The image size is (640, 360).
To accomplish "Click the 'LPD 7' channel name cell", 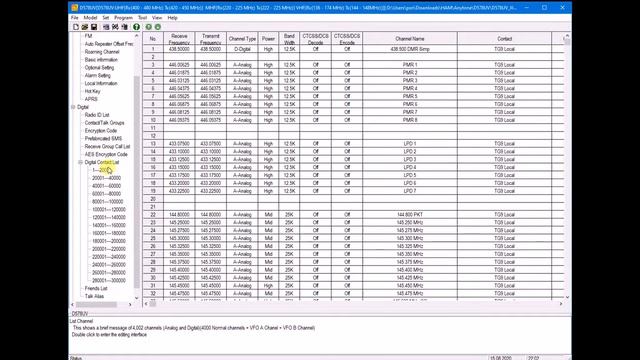I will pyautogui.click(x=410, y=191).
